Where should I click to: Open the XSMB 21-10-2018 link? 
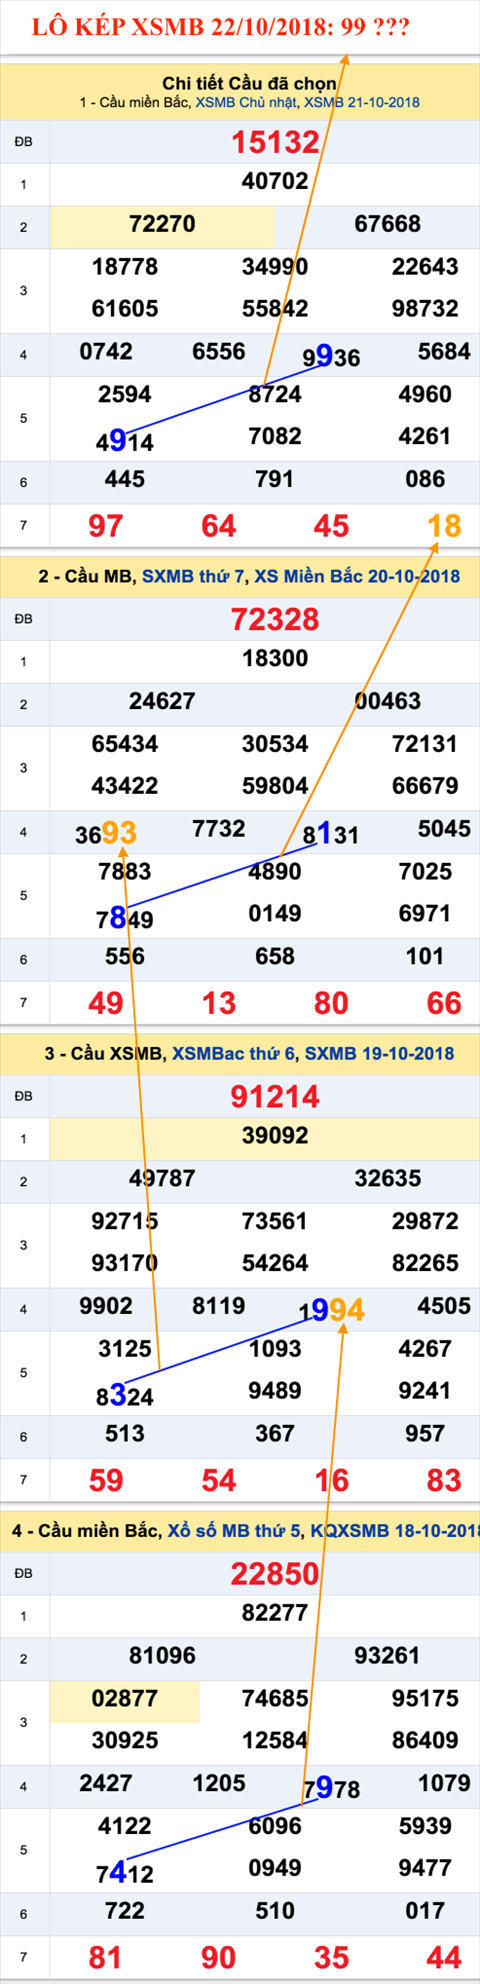362,103
